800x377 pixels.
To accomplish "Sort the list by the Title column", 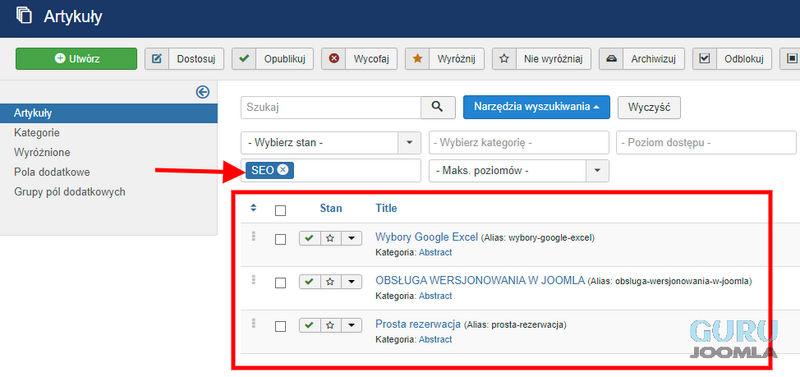I will pos(386,208).
